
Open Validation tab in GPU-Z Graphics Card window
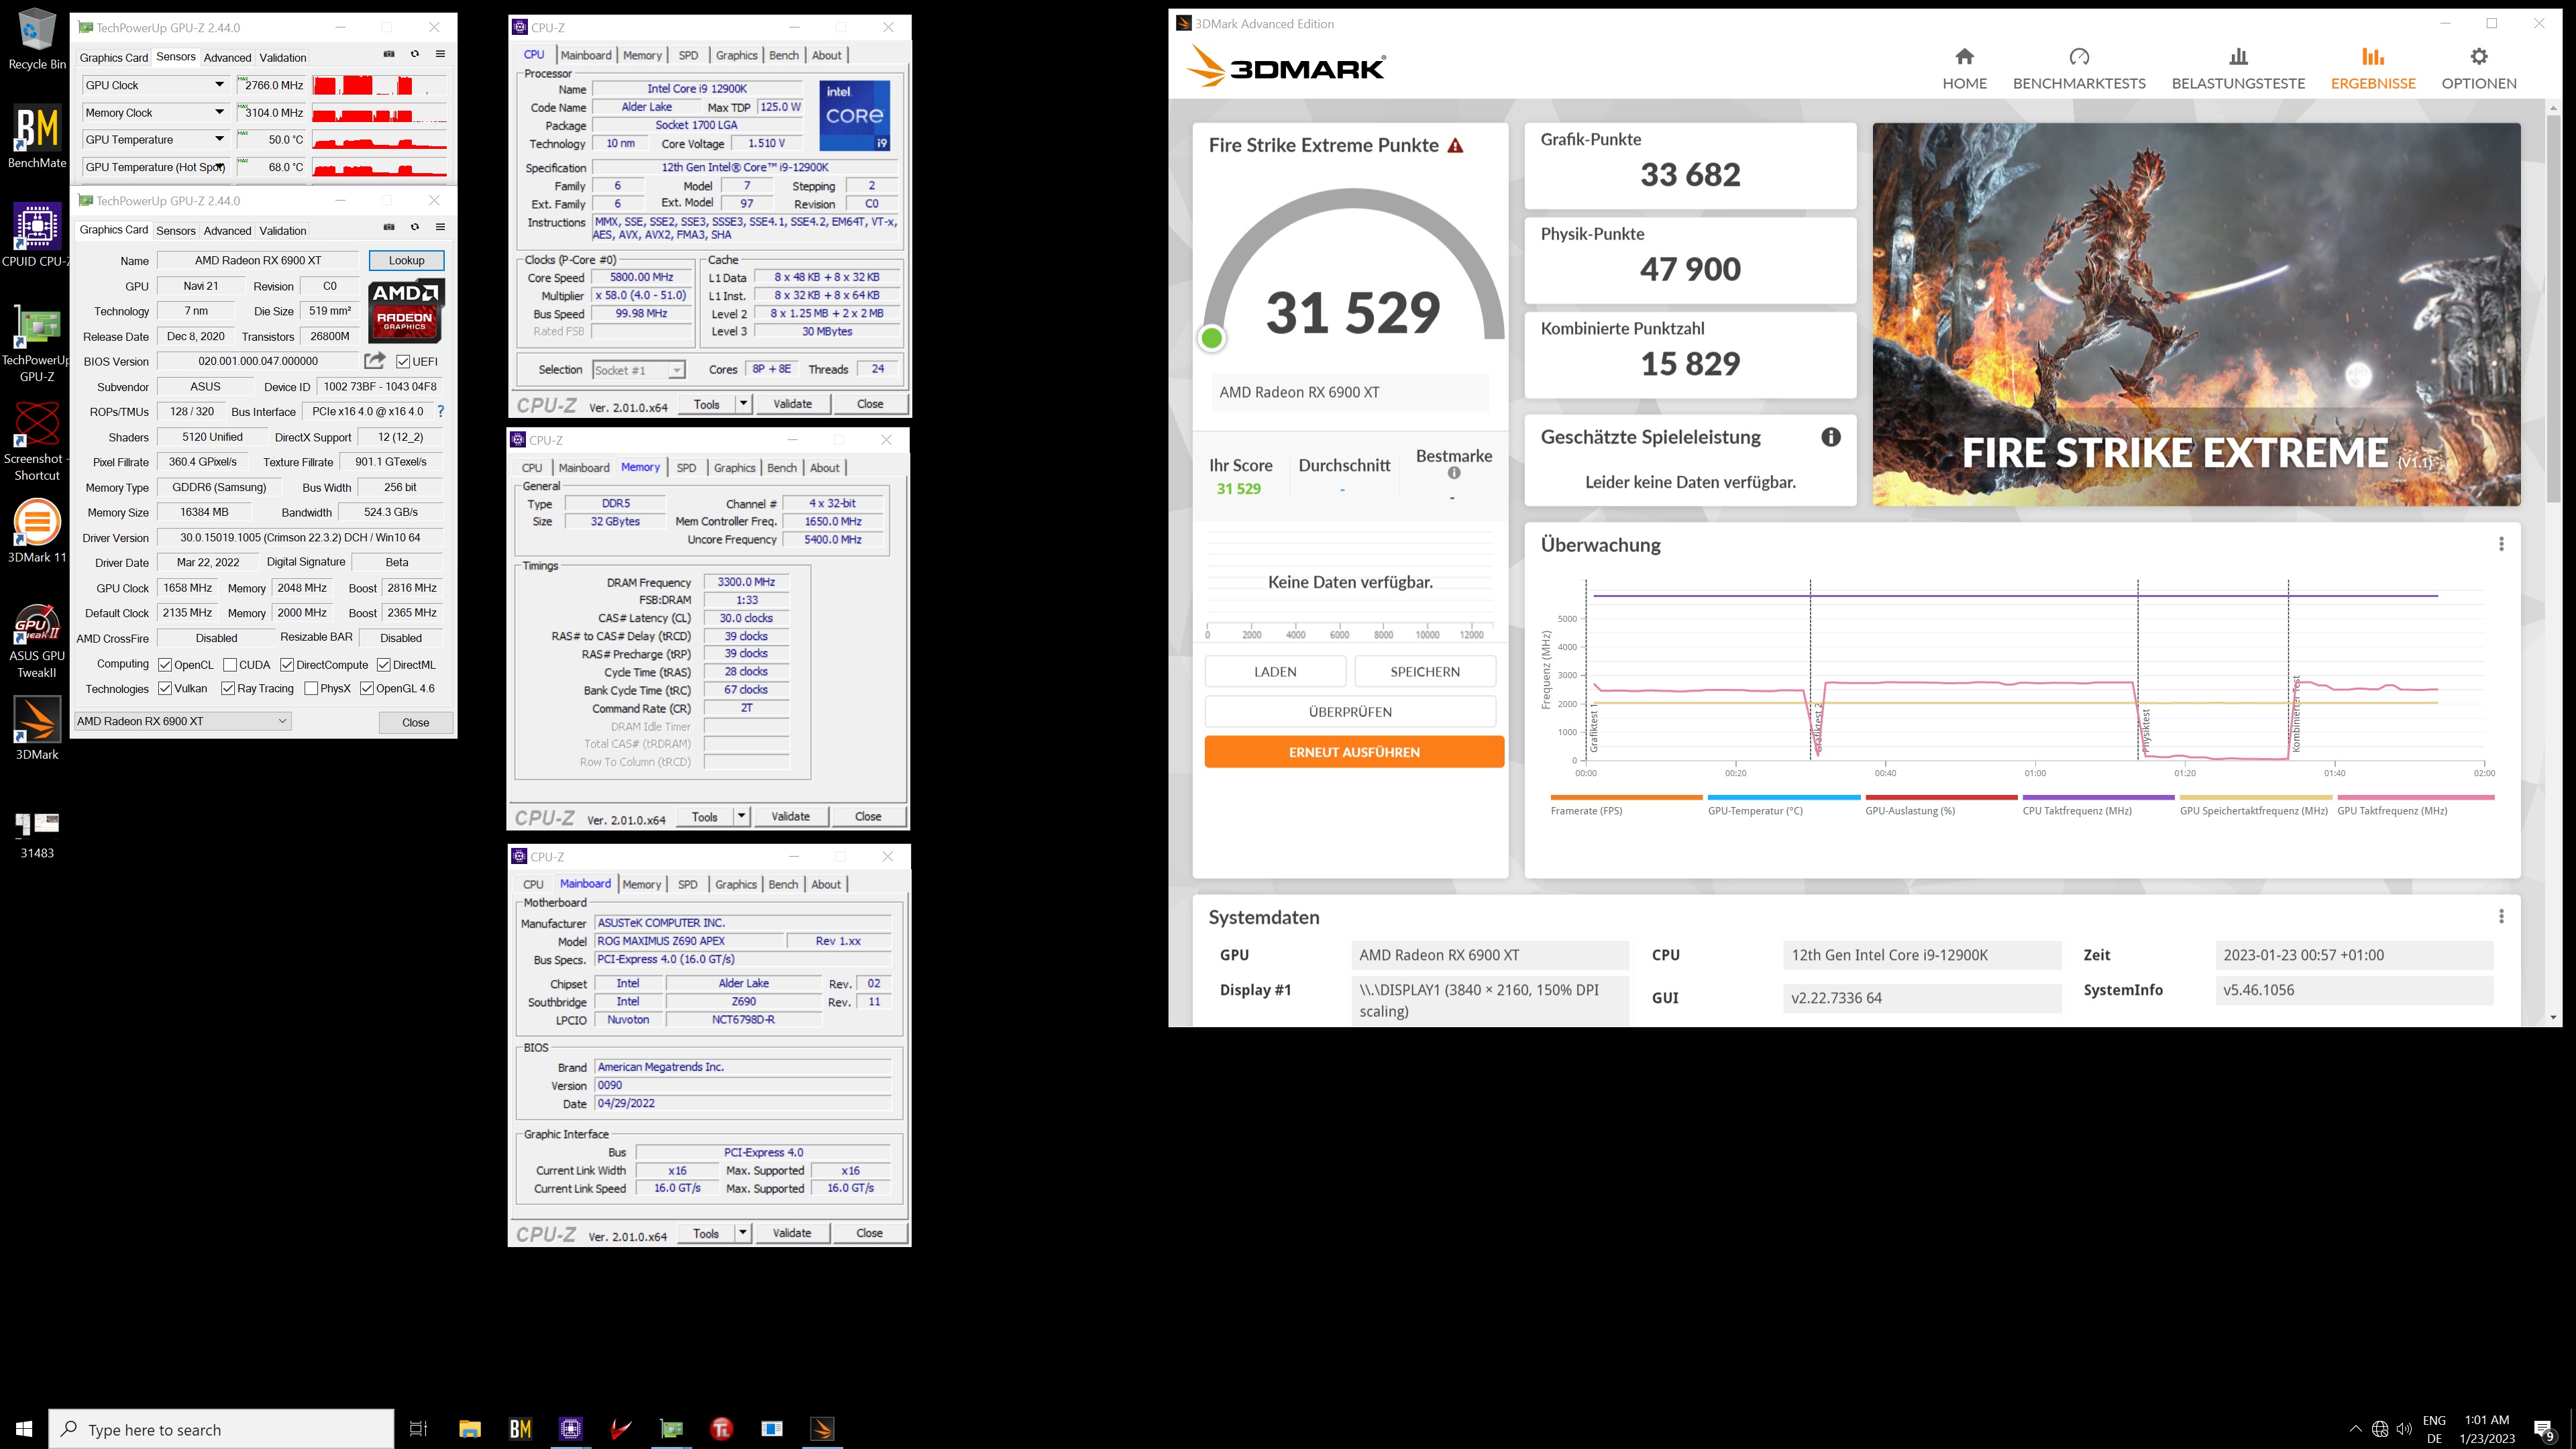coord(283,231)
